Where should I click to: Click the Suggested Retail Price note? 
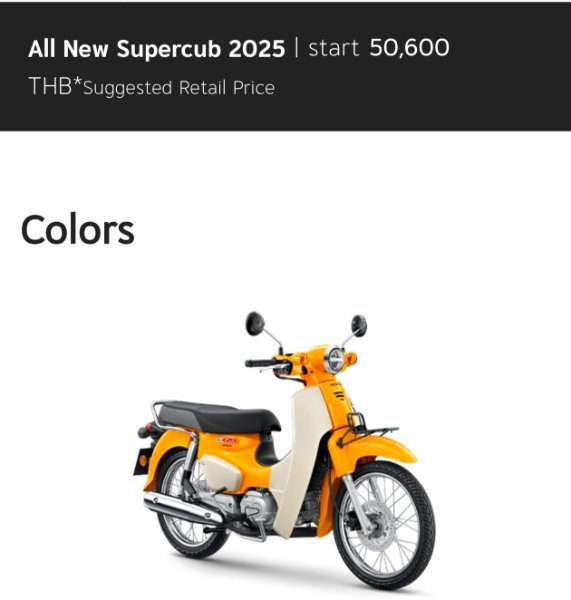[179, 88]
